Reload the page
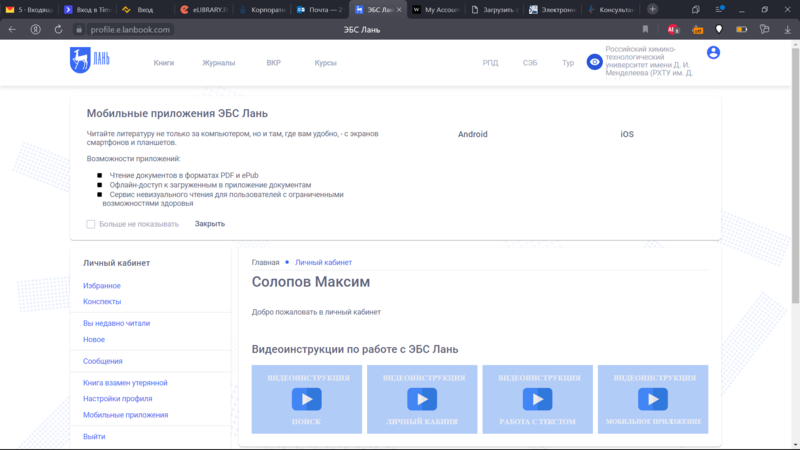The height and width of the screenshot is (450, 800). [58, 30]
